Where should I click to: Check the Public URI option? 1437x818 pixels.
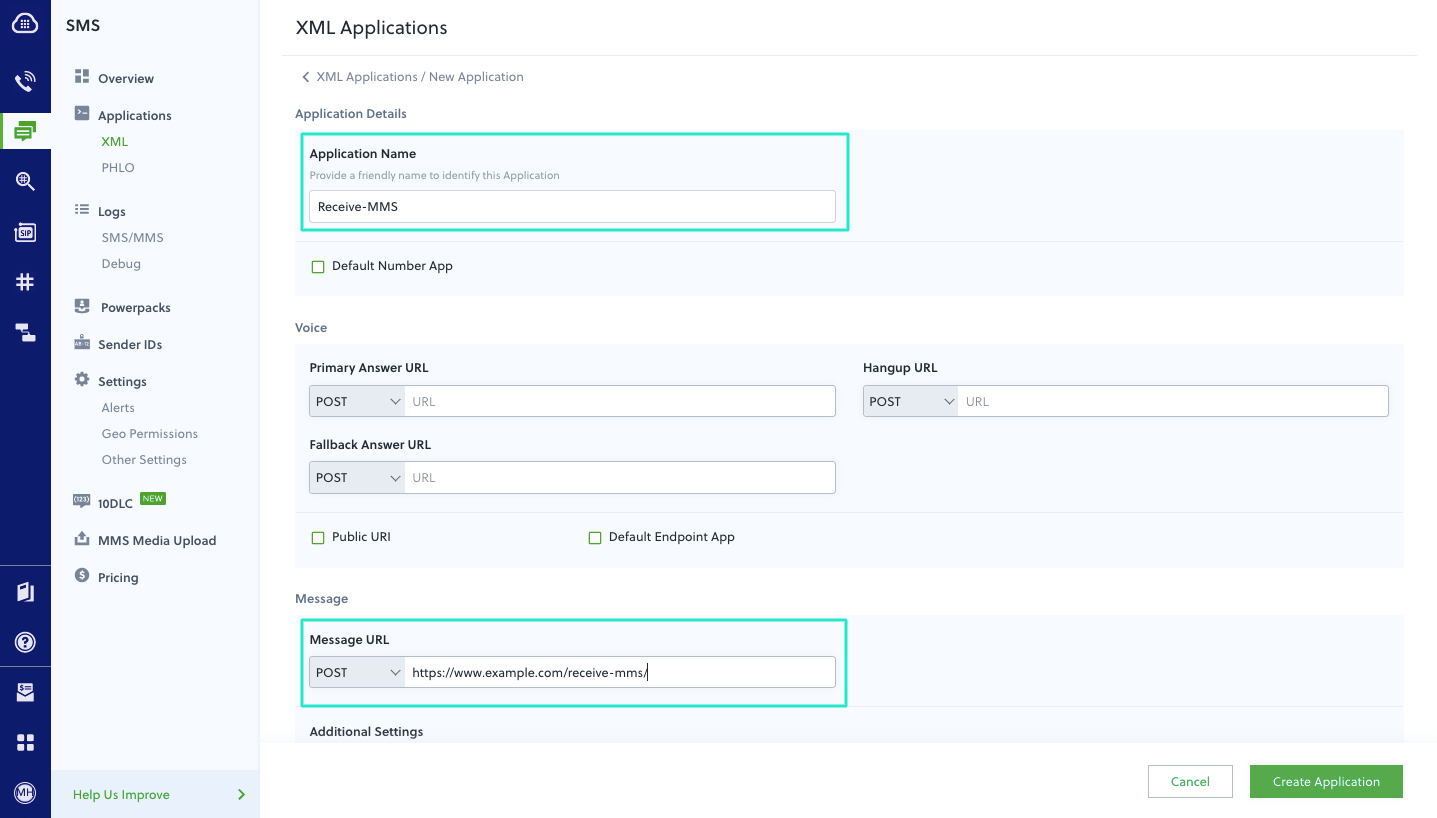pyautogui.click(x=318, y=537)
